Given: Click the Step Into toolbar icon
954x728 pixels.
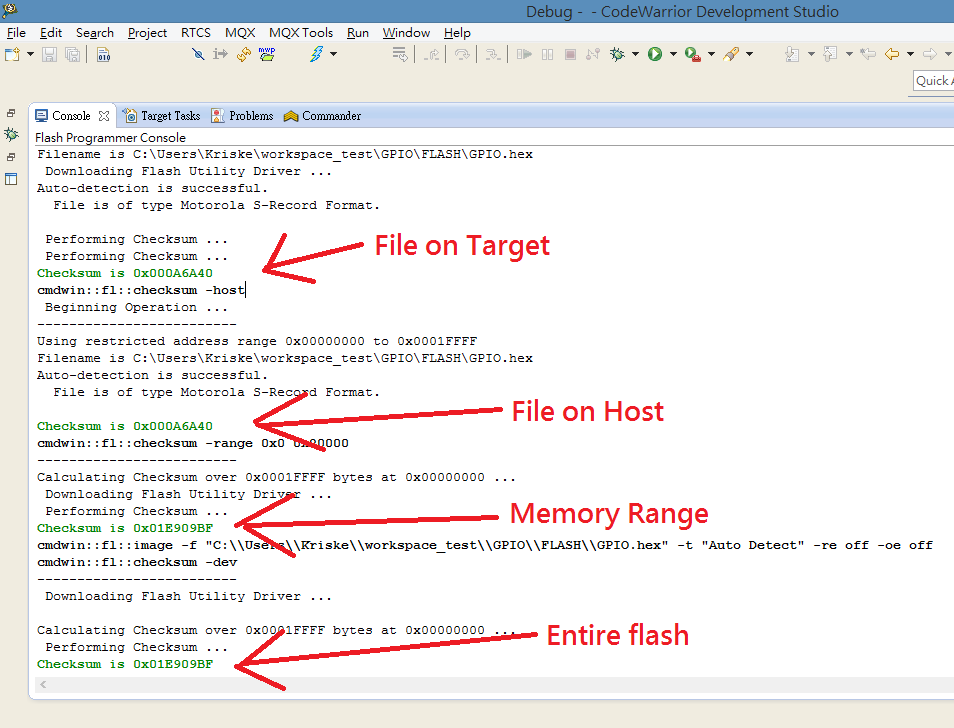Looking at the screenshot, I should point(493,55).
